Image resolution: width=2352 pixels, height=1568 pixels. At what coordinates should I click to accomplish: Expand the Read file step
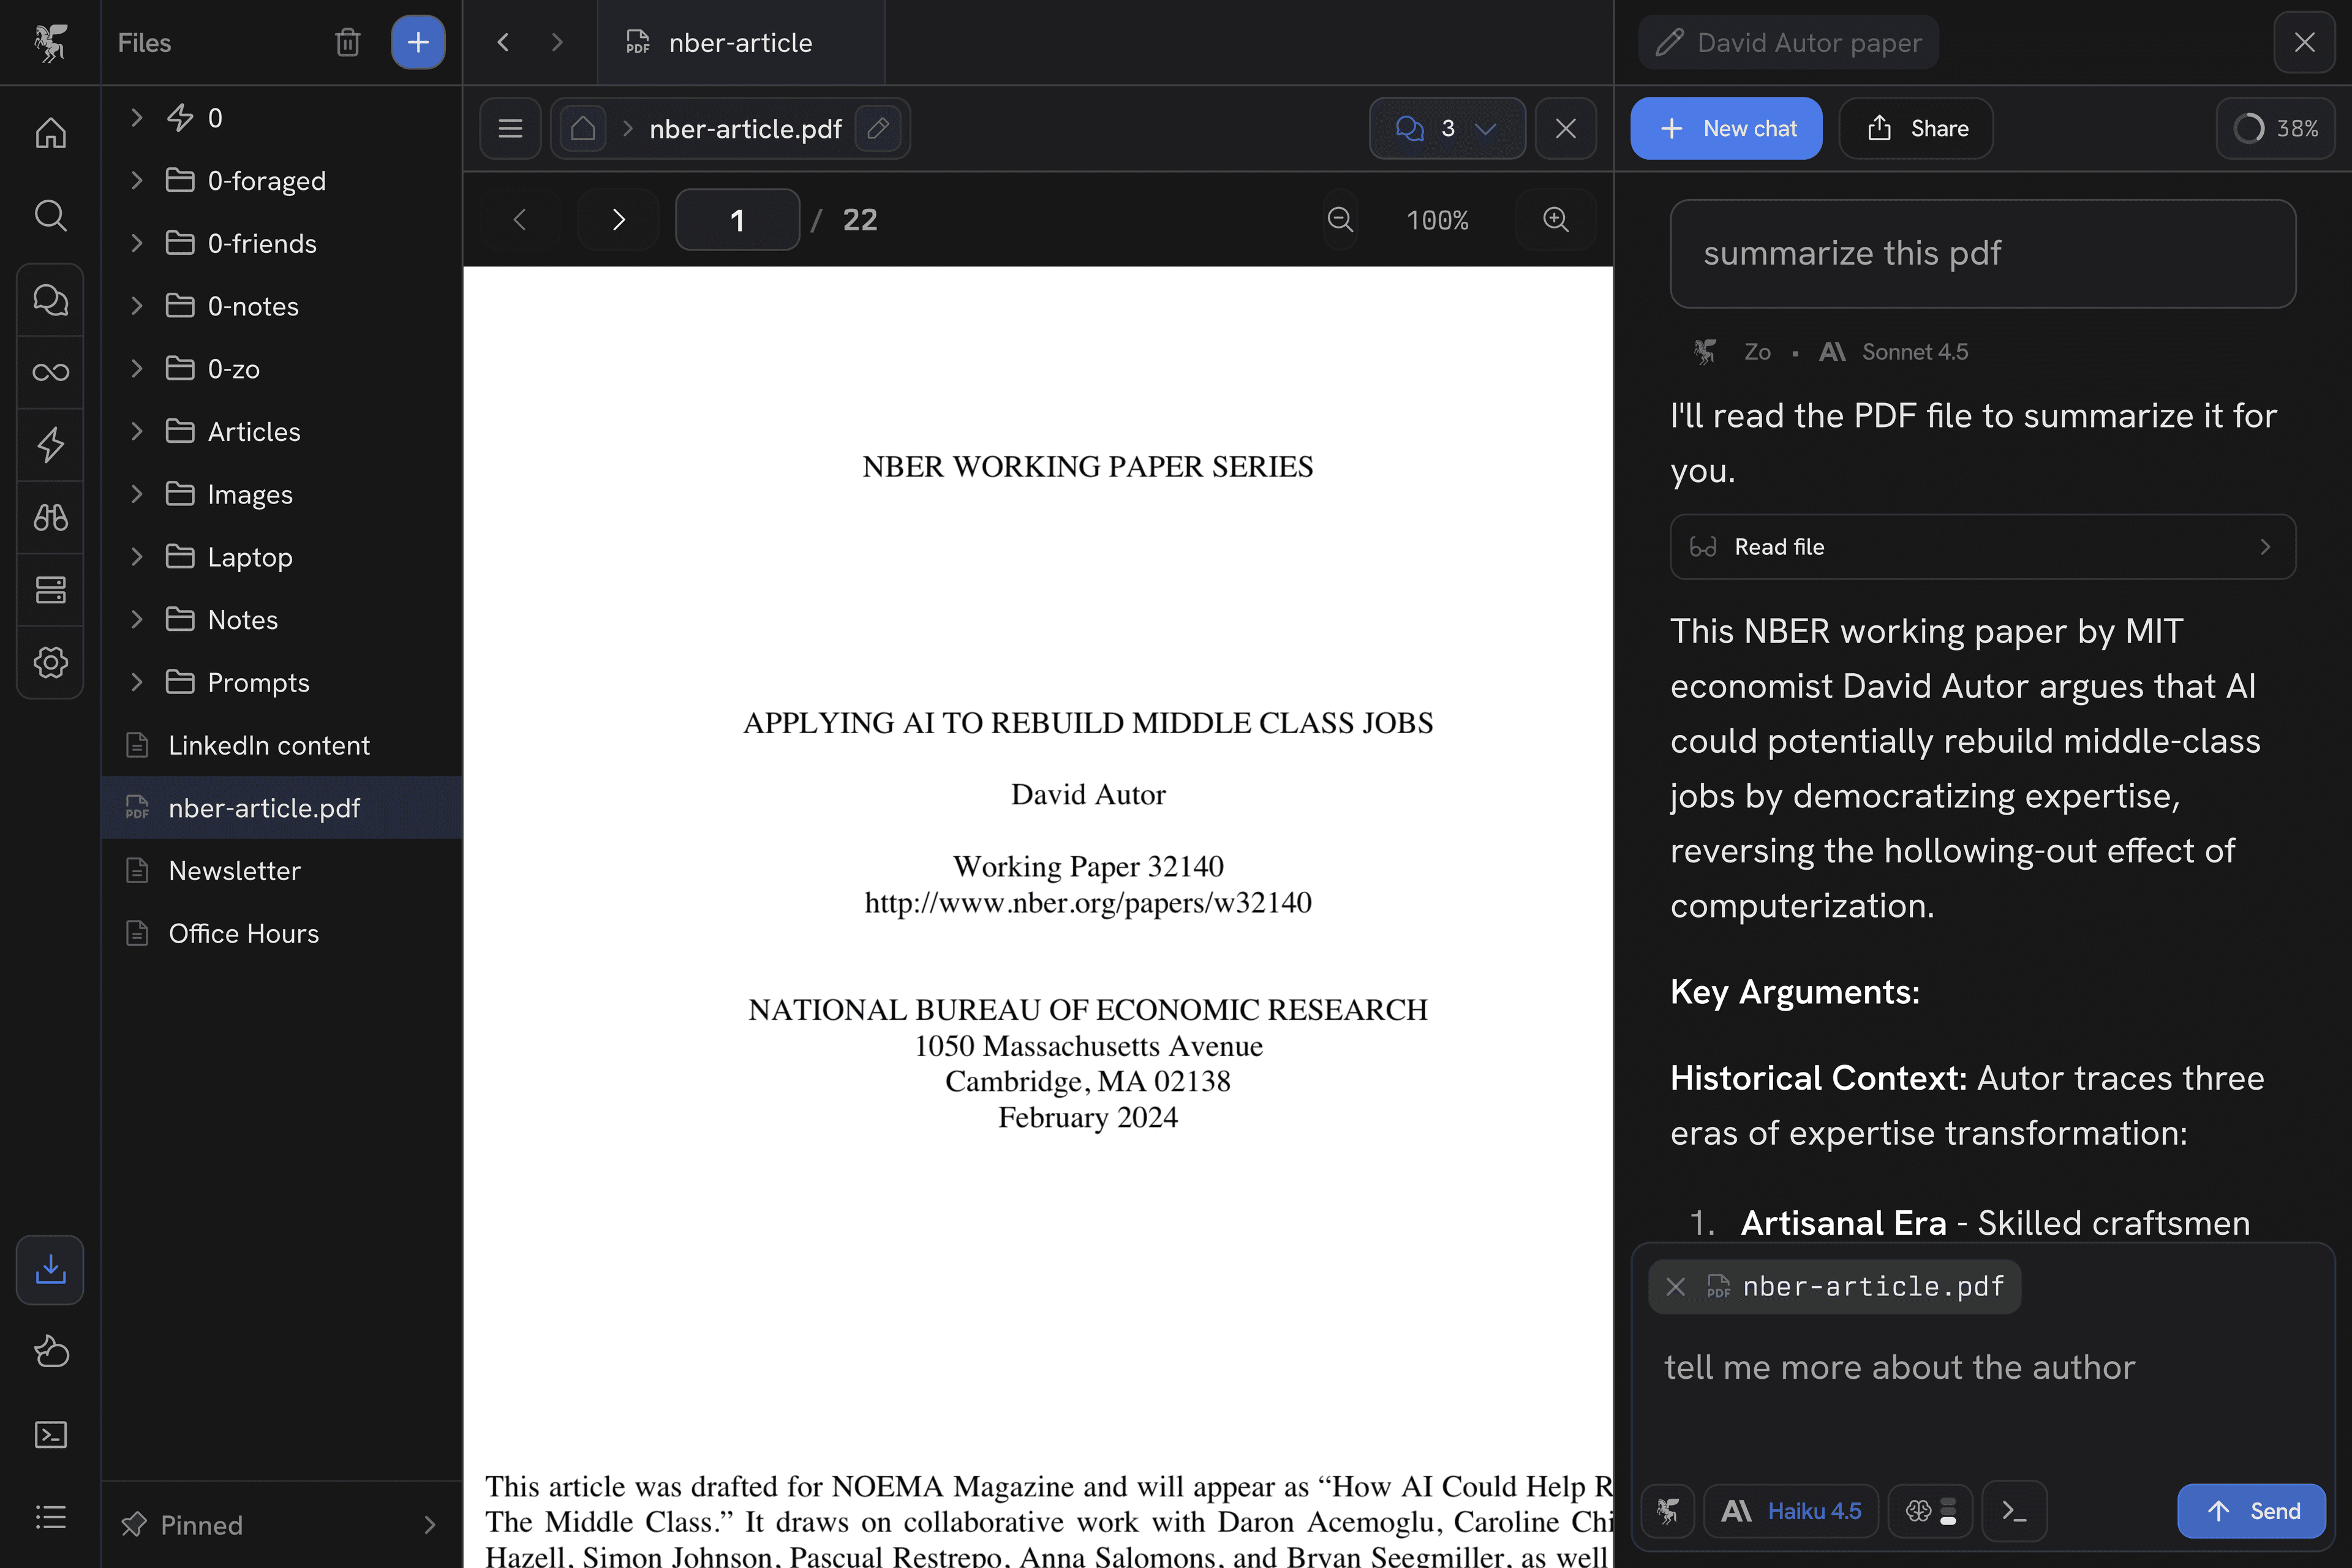click(x=1982, y=546)
